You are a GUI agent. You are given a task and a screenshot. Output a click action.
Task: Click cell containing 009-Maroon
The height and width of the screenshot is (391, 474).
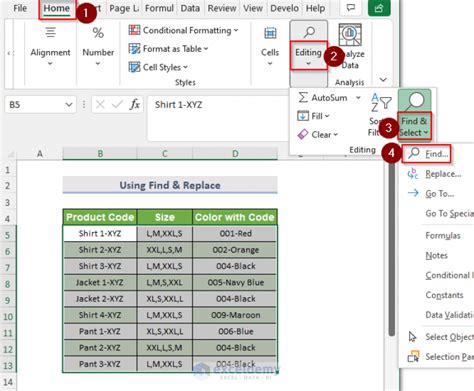tap(235, 315)
